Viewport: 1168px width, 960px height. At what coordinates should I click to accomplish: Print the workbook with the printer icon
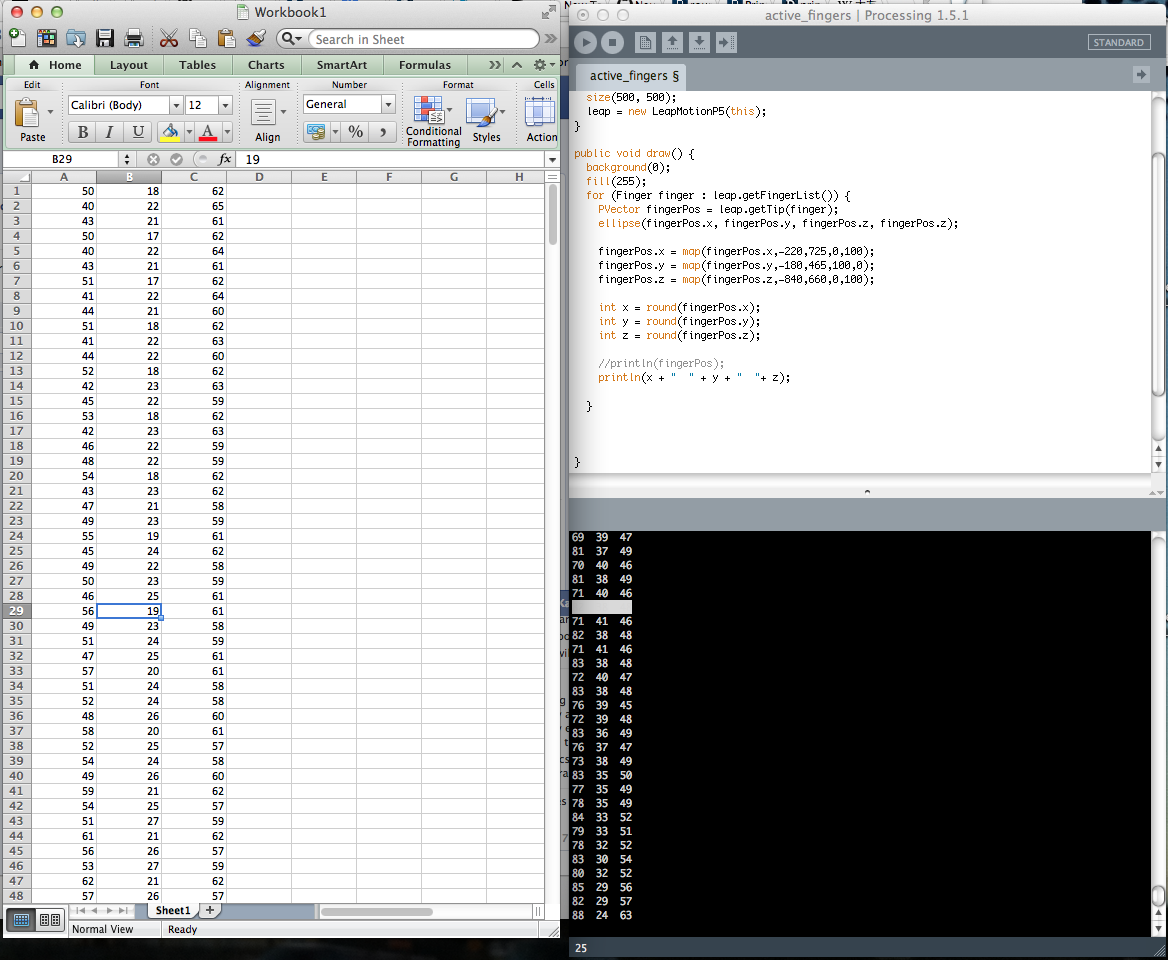(134, 38)
